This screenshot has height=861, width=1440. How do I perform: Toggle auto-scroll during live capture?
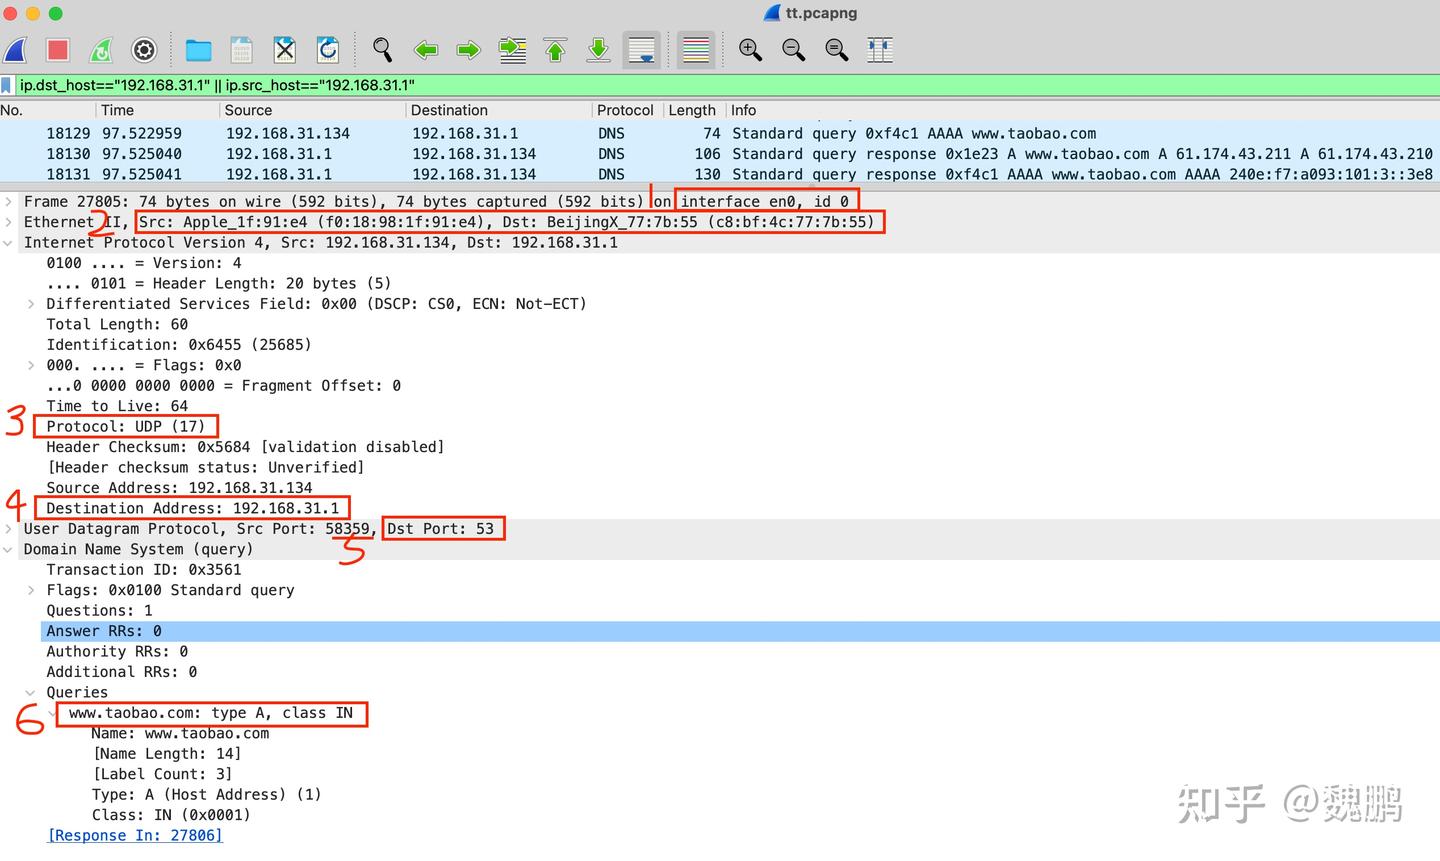[641, 50]
